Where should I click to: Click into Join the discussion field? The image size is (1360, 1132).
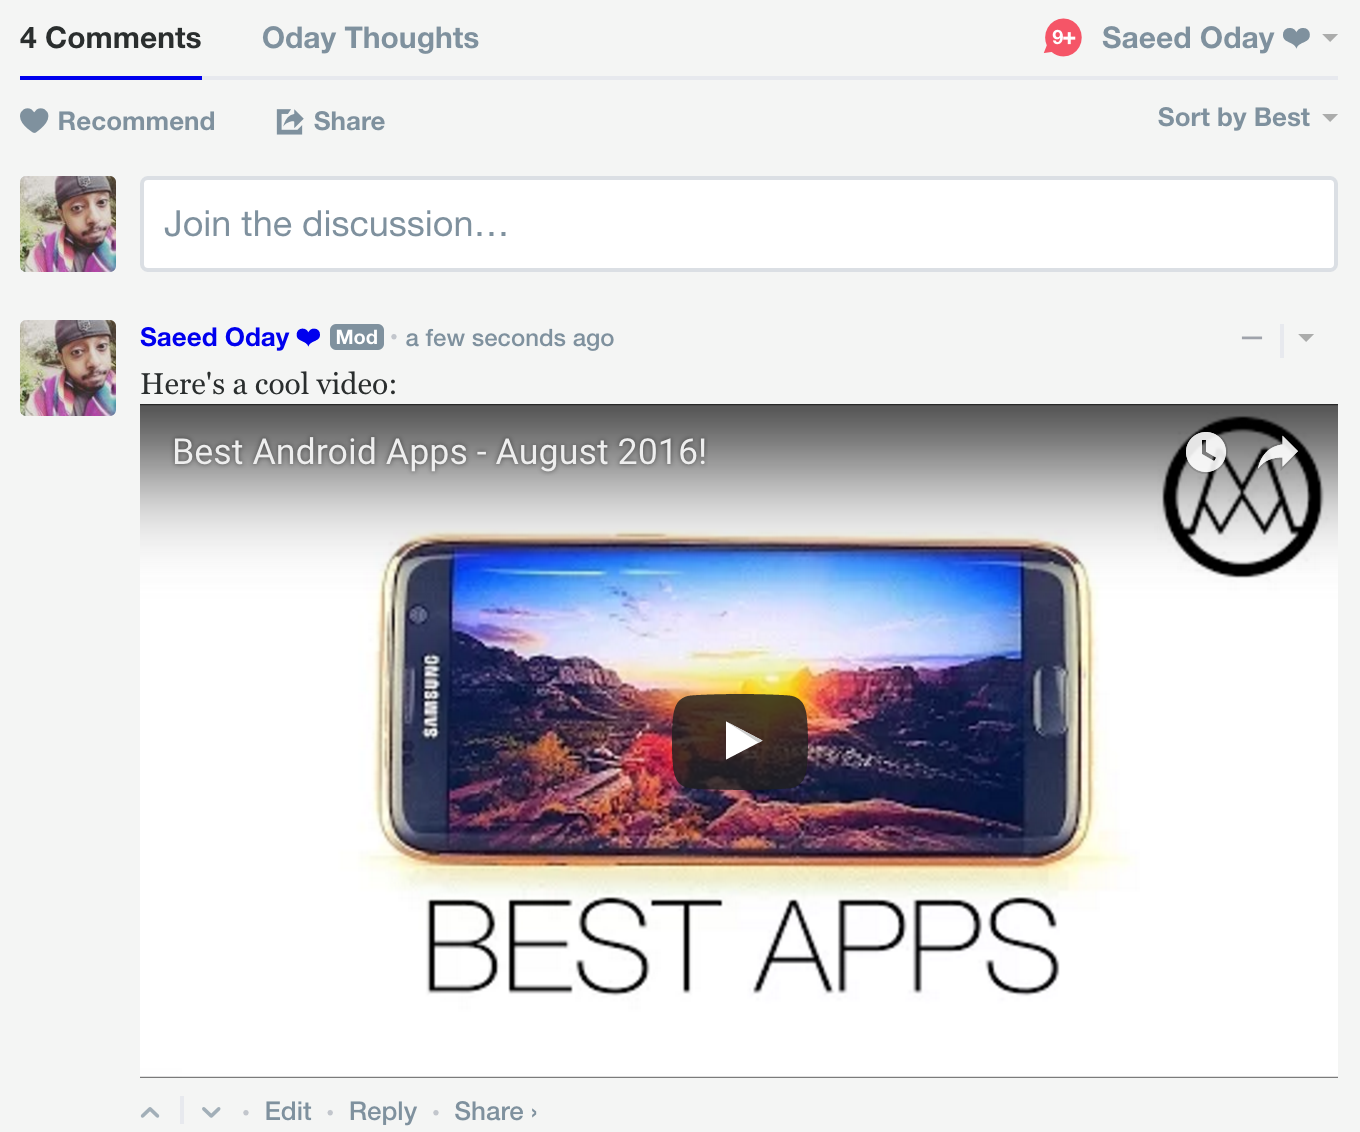(739, 224)
